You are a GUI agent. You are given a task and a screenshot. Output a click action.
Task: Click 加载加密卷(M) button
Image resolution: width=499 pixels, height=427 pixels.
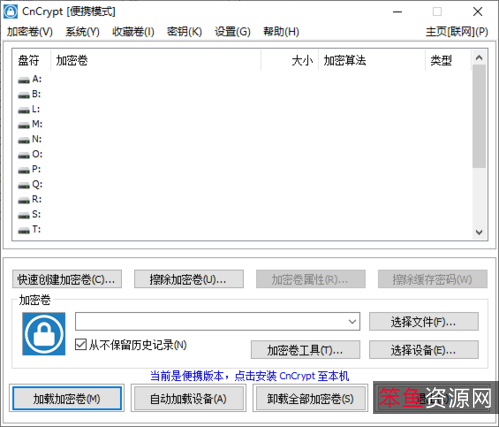(67, 398)
